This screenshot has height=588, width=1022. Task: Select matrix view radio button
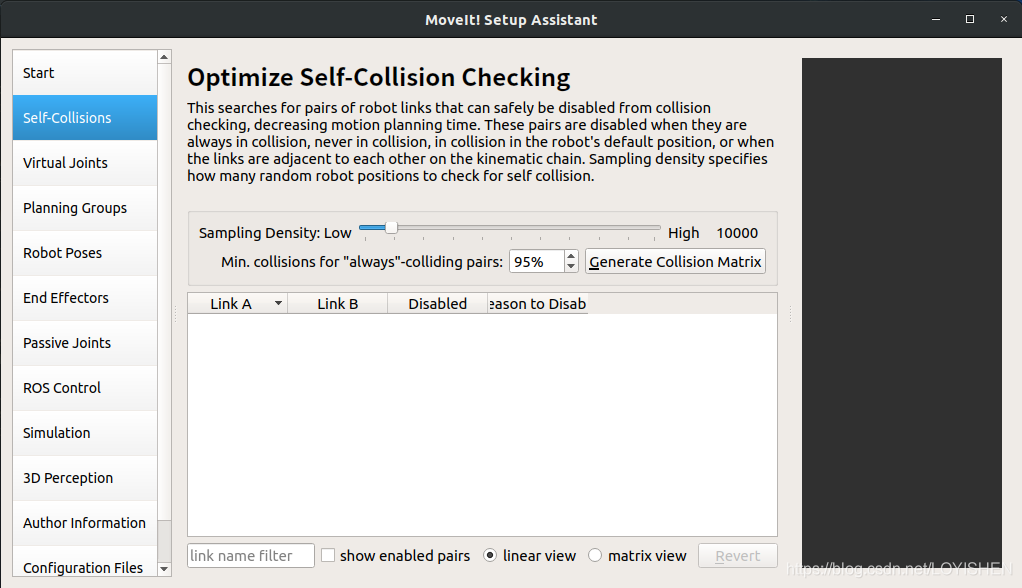click(x=594, y=555)
